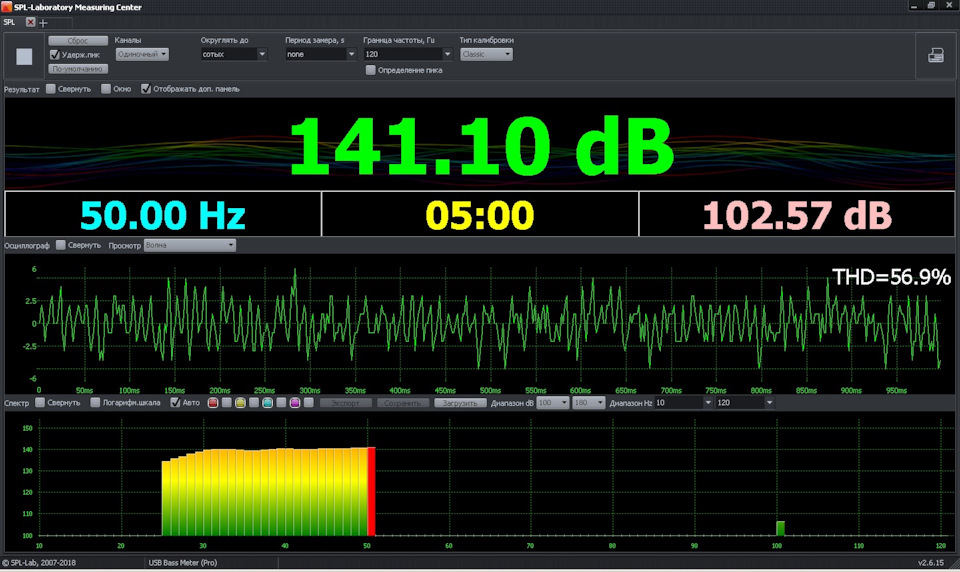960x572 pixels.
Task: Uncheck the Авто spectrum checkbox
Action: [175, 402]
